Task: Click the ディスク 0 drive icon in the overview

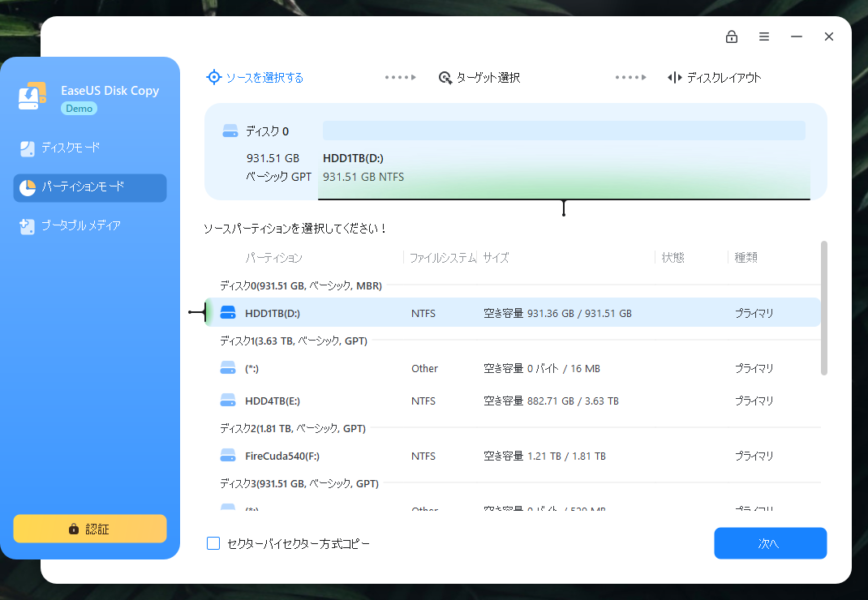Action: click(x=230, y=131)
